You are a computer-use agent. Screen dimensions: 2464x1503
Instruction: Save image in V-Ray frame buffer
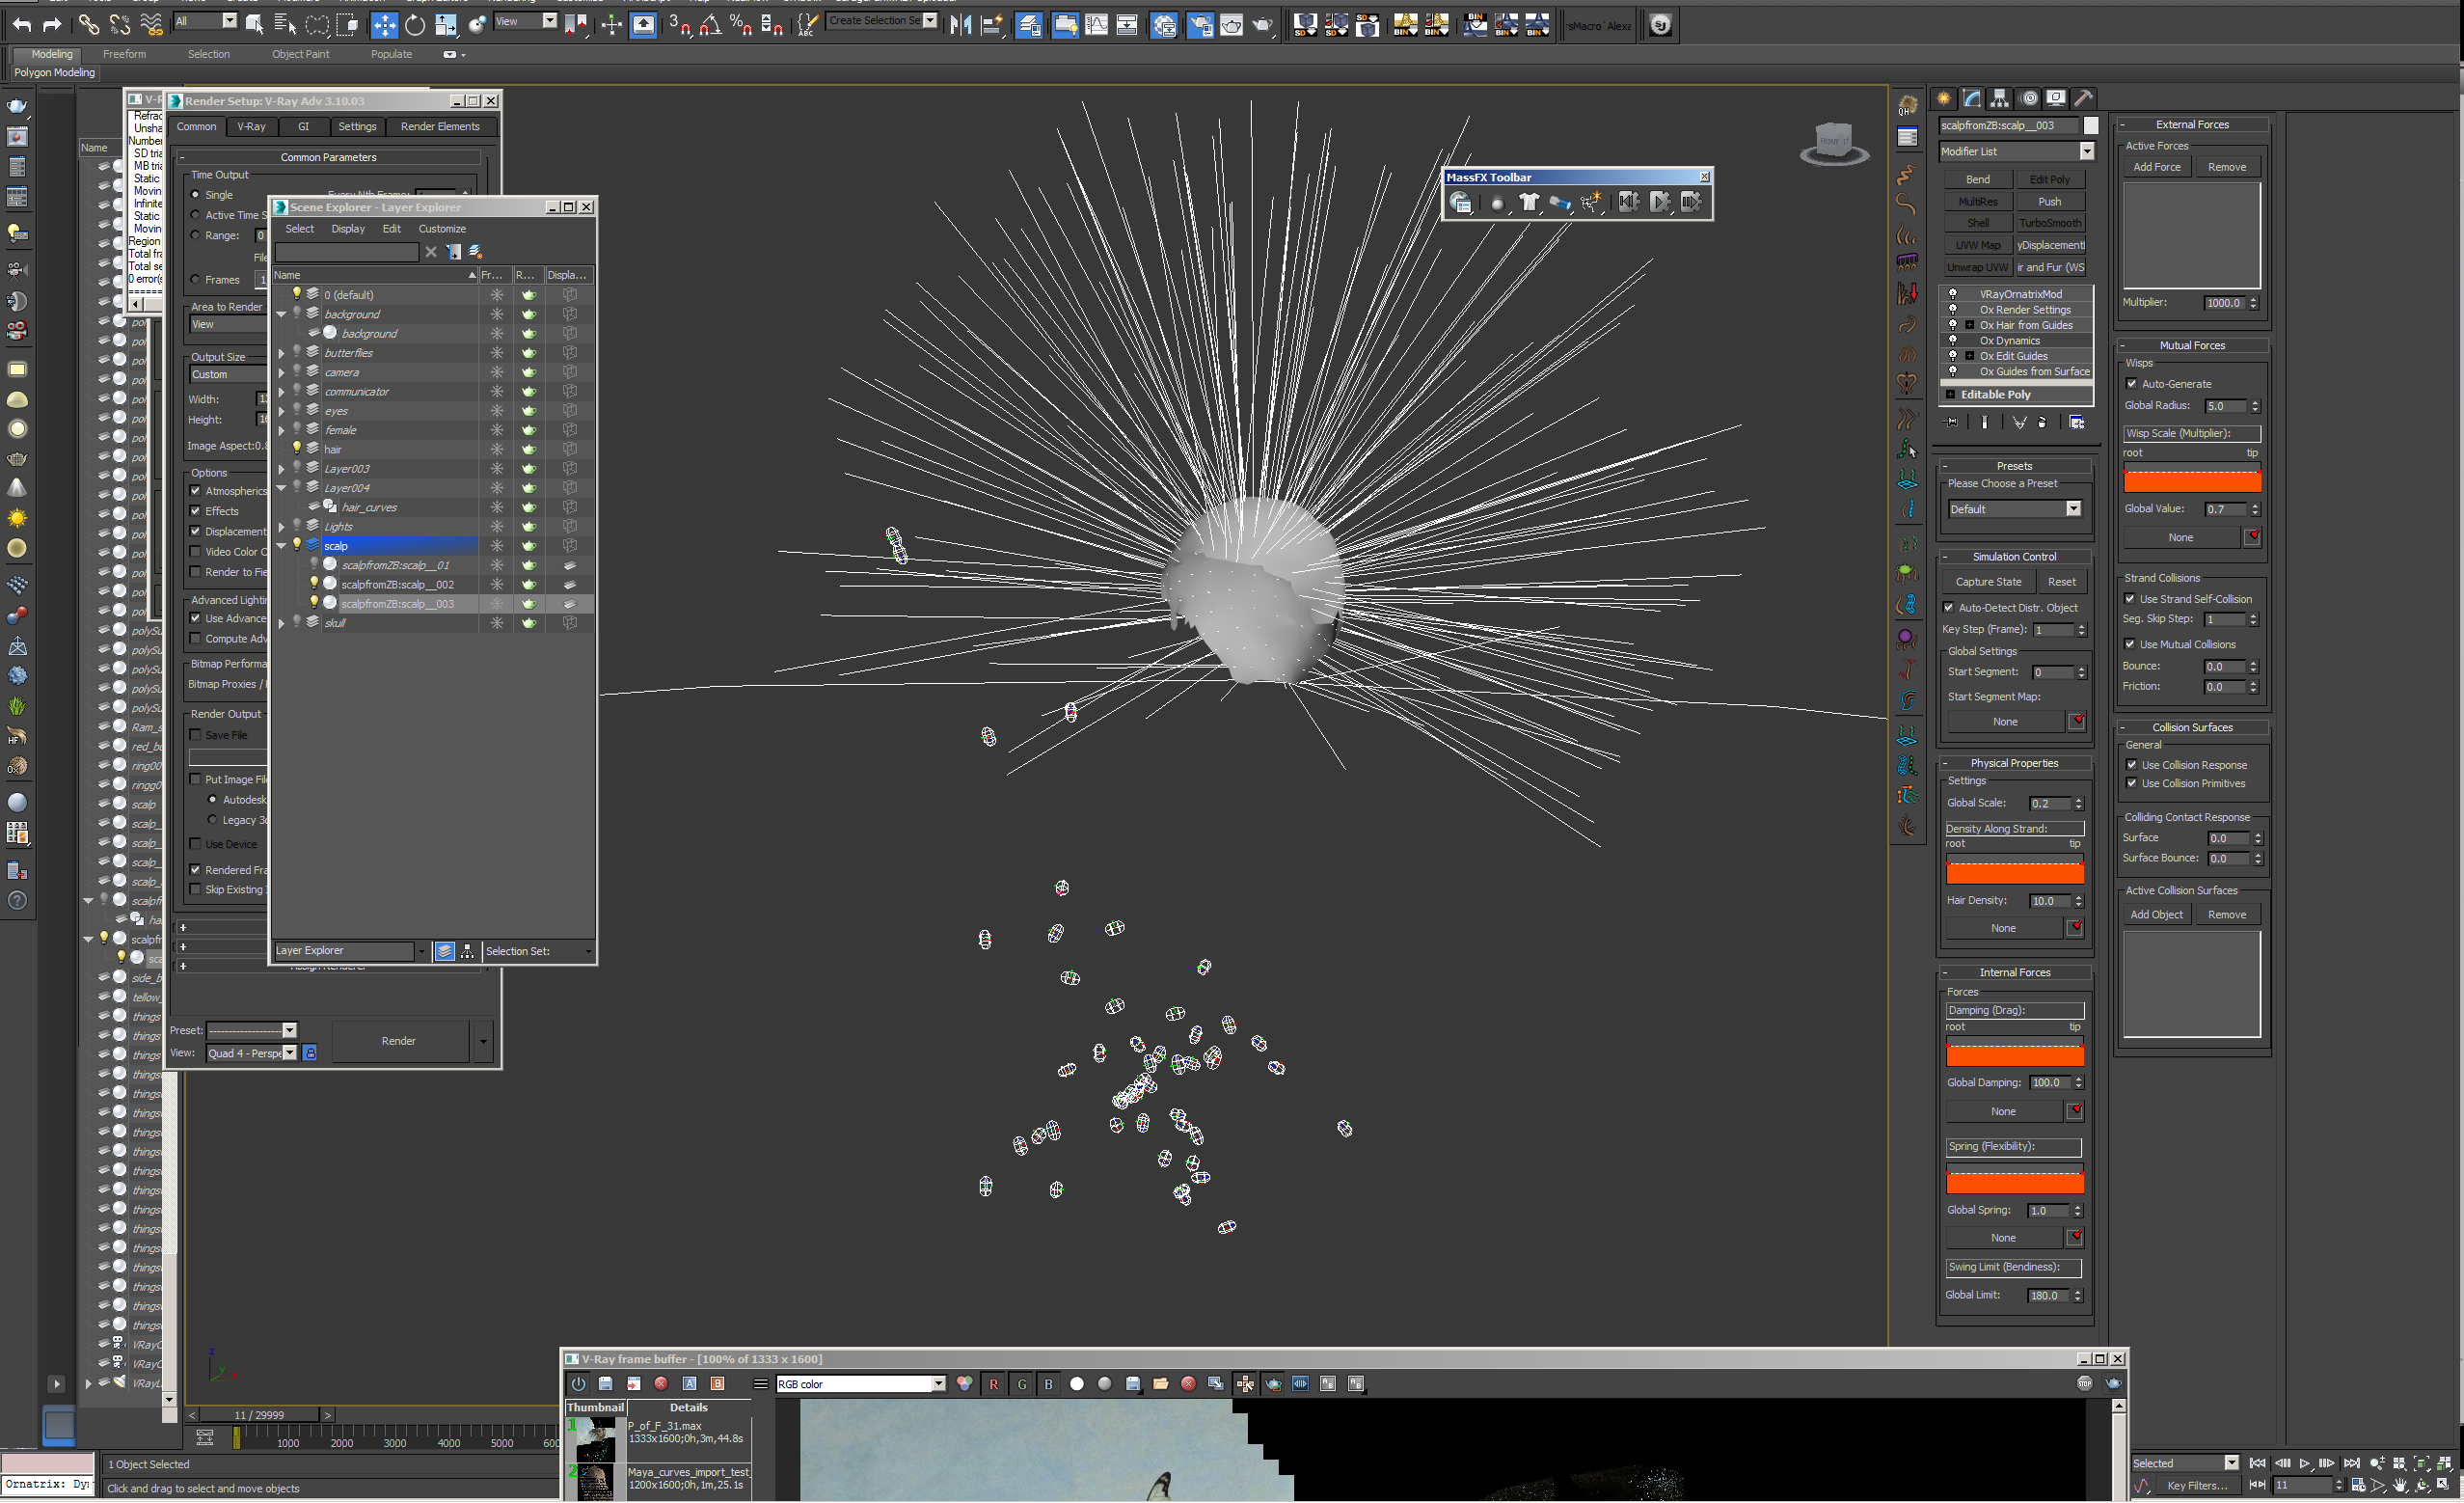[605, 1384]
